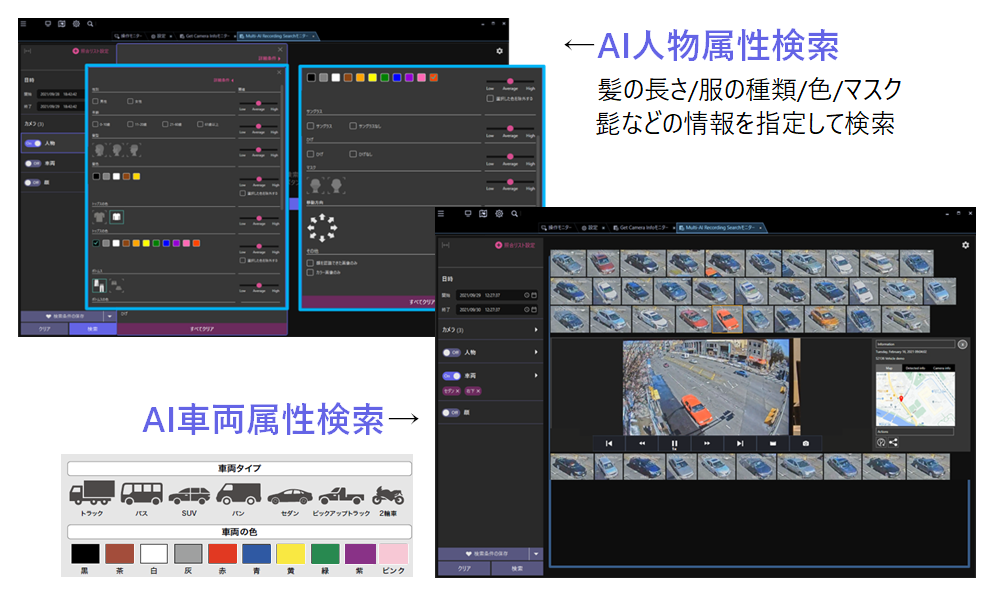This screenshot has height=593, width=996.
Task: Open the search magnifier in the title bar
Action: [x=514, y=214]
